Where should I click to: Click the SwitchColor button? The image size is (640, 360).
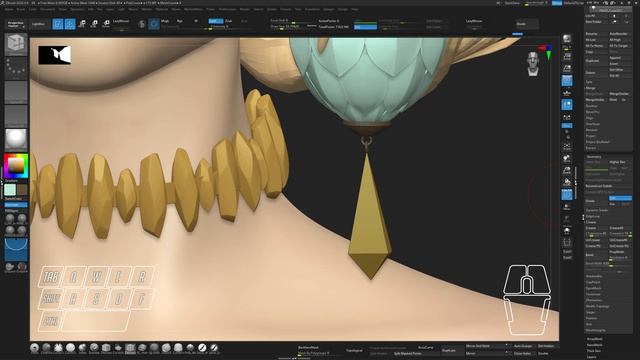tap(13, 199)
